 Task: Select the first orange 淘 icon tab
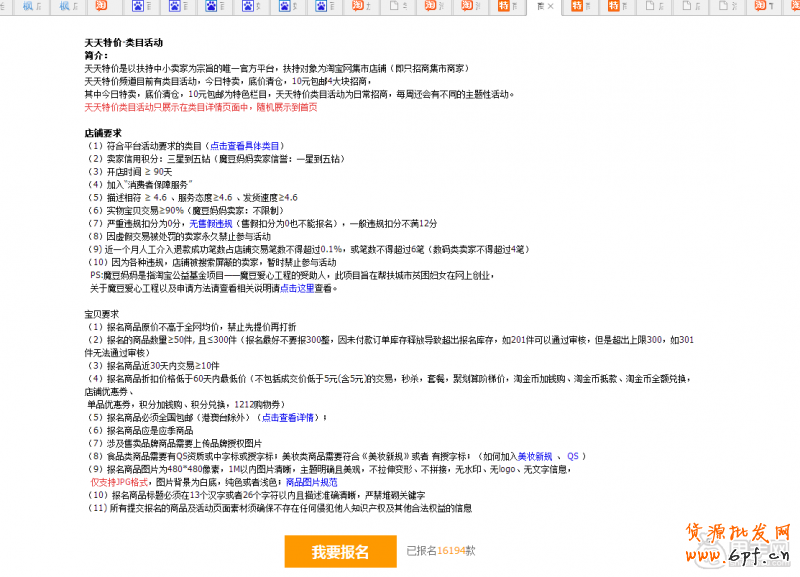[103, 7]
